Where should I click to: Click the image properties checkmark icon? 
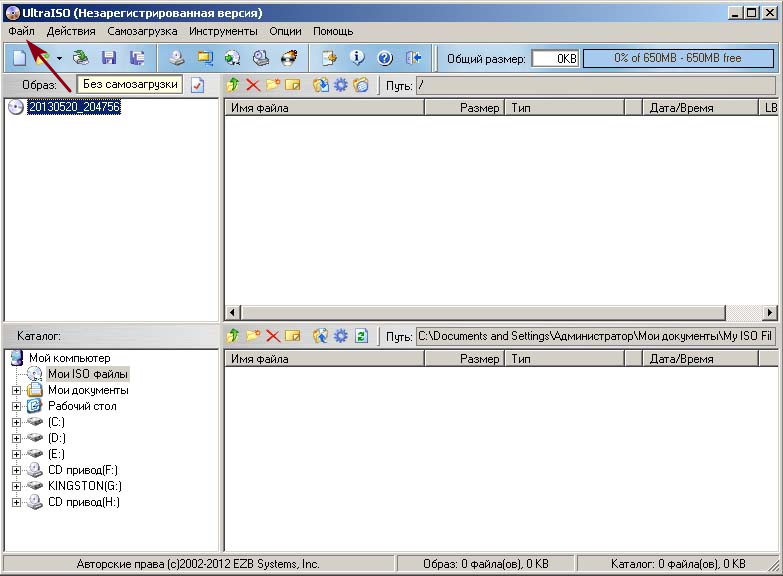198,85
